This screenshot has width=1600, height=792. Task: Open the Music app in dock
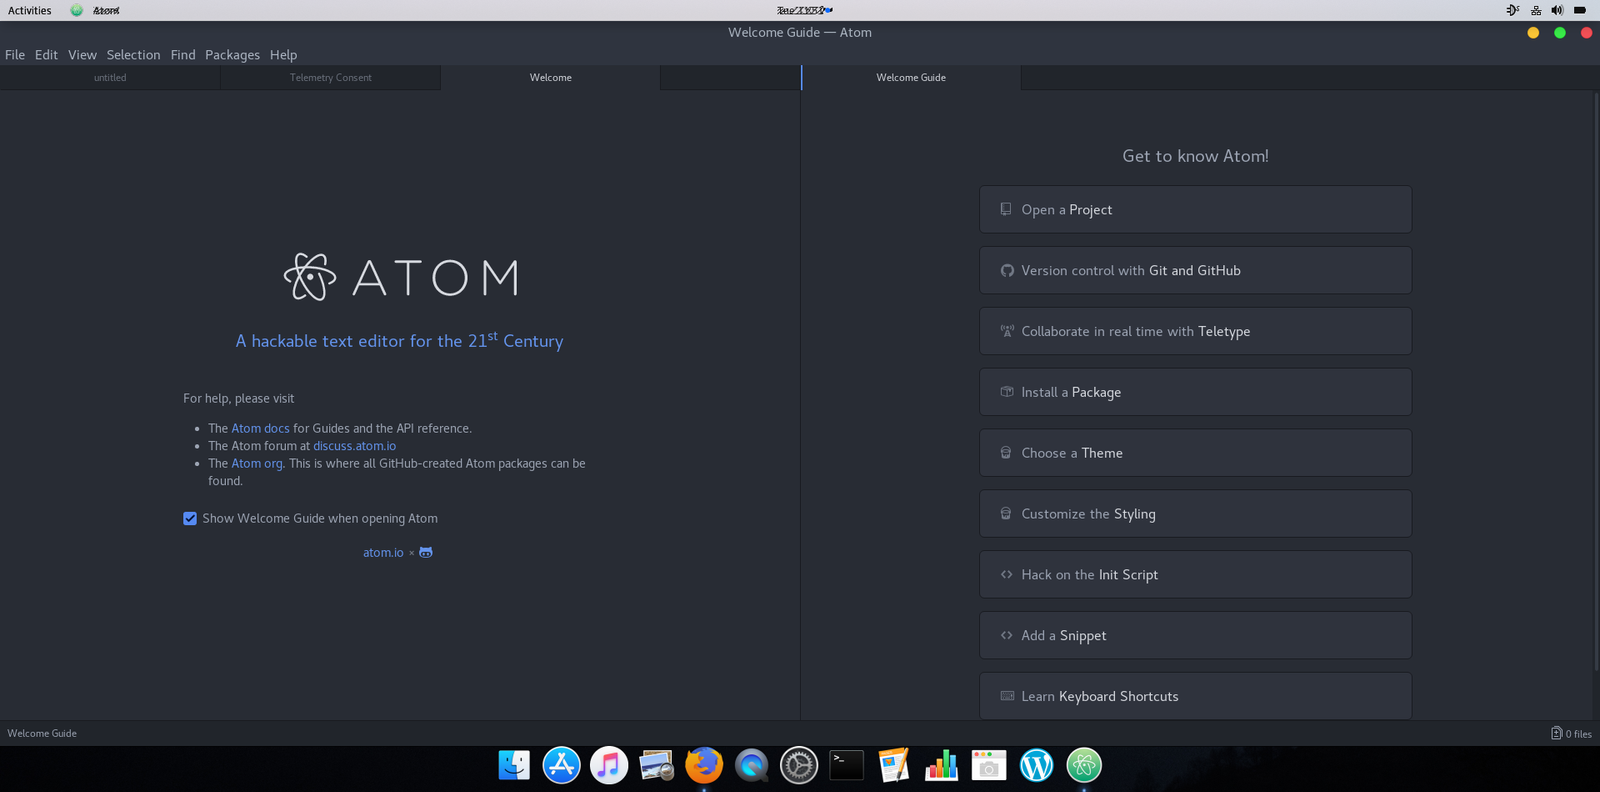click(x=608, y=765)
